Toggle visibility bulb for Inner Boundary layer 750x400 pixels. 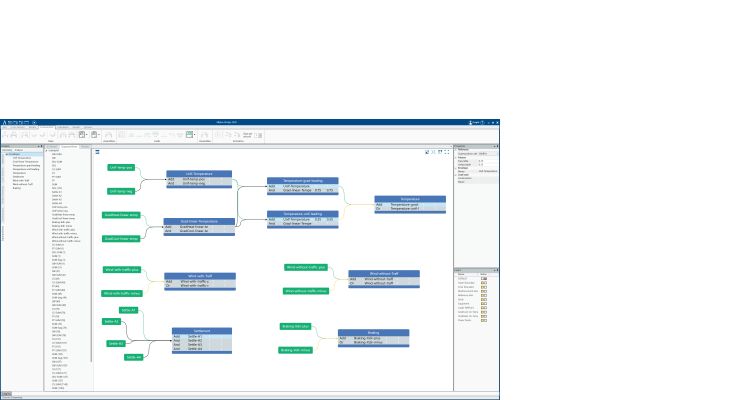(x=483, y=287)
